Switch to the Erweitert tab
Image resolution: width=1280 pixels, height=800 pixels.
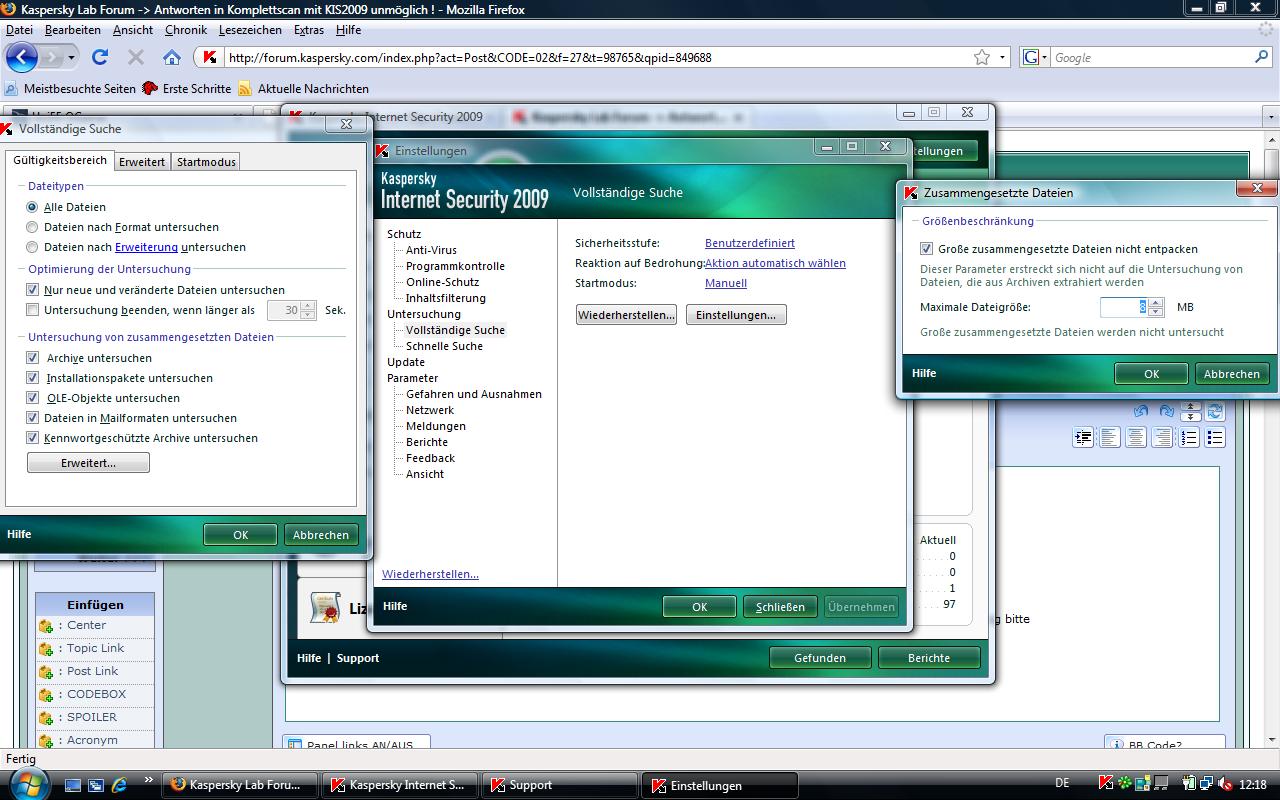click(x=142, y=162)
